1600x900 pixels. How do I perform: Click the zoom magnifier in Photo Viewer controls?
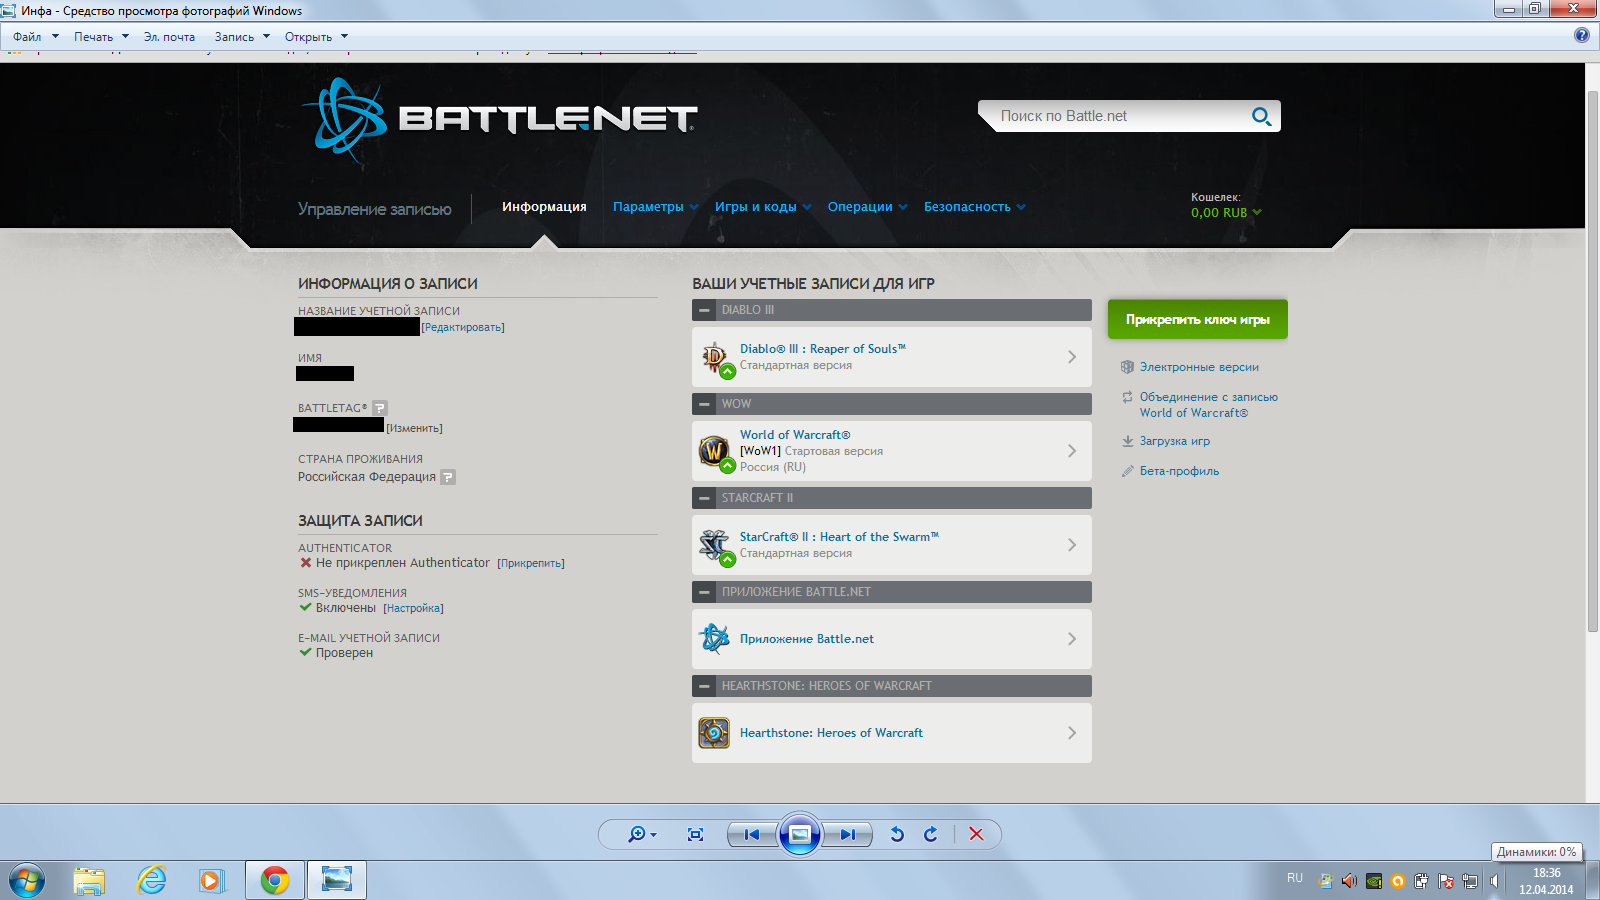(x=637, y=834)
